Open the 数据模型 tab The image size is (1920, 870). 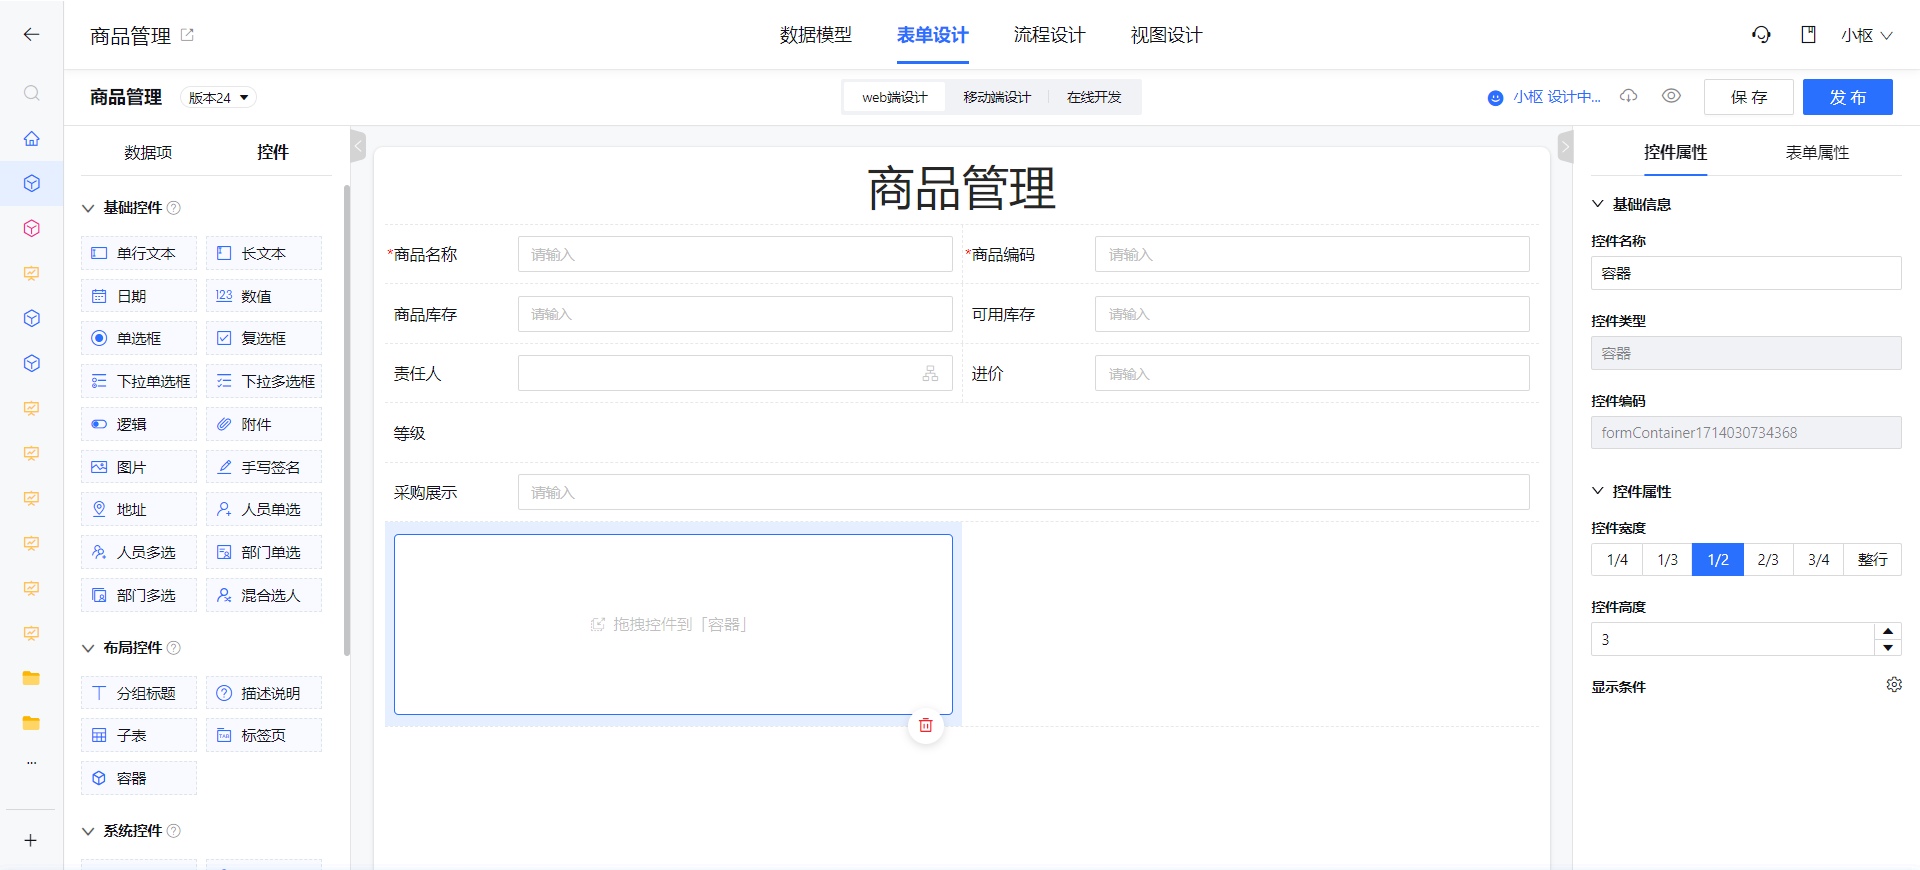click(x=816, y=35)
